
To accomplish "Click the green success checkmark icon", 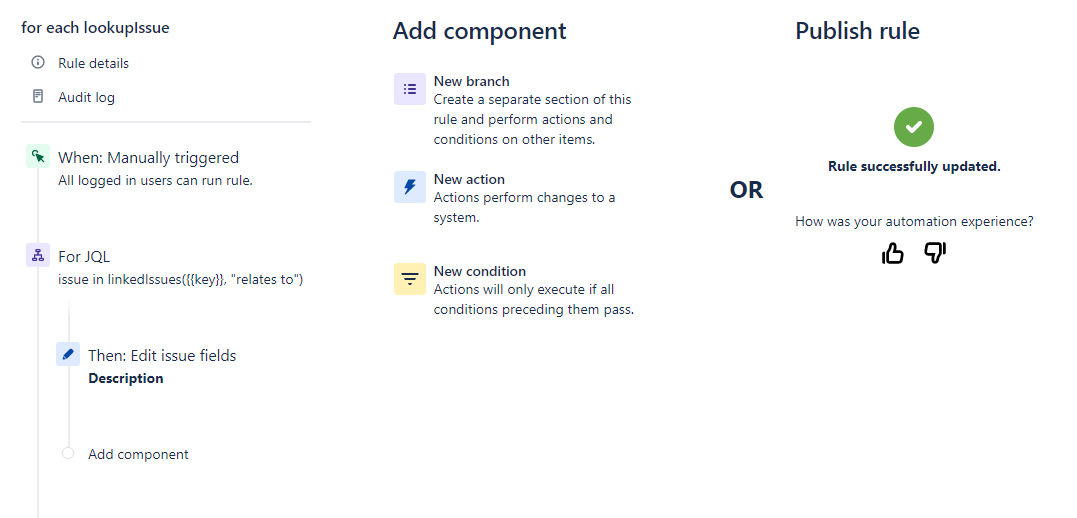I will pos(914,127).
